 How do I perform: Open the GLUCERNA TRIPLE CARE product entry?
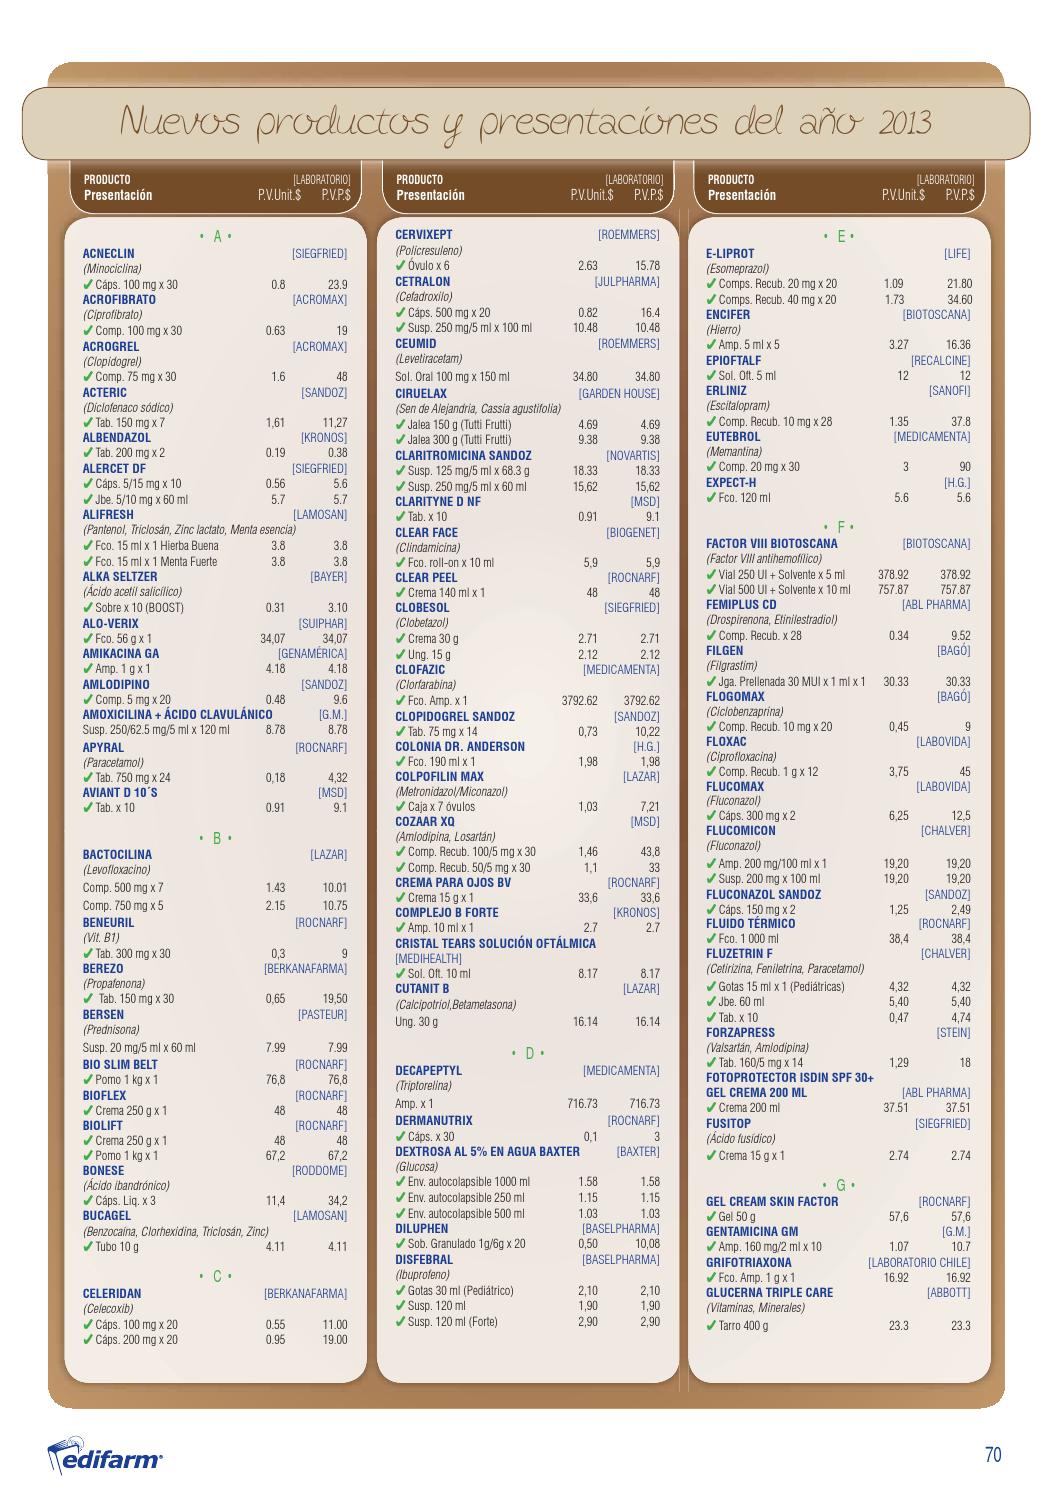coord(769,1293)
